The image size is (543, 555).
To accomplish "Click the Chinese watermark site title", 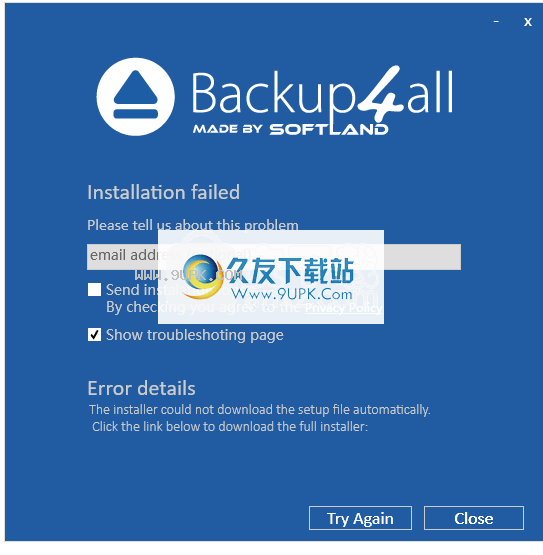I will (290, 271).
